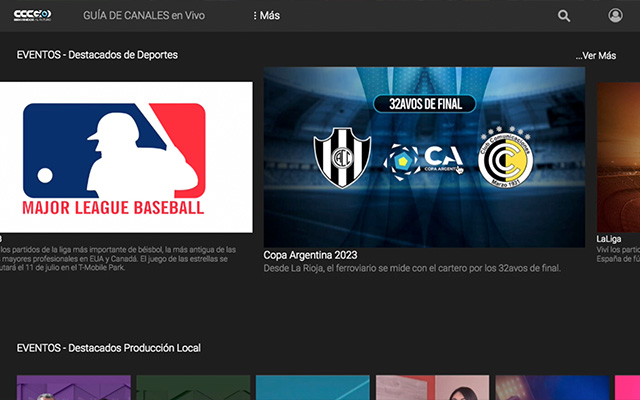This screenshot has width=640, height=400.
Task: Open first thumbnail in Producción Local row
Action: coord(74,388)
